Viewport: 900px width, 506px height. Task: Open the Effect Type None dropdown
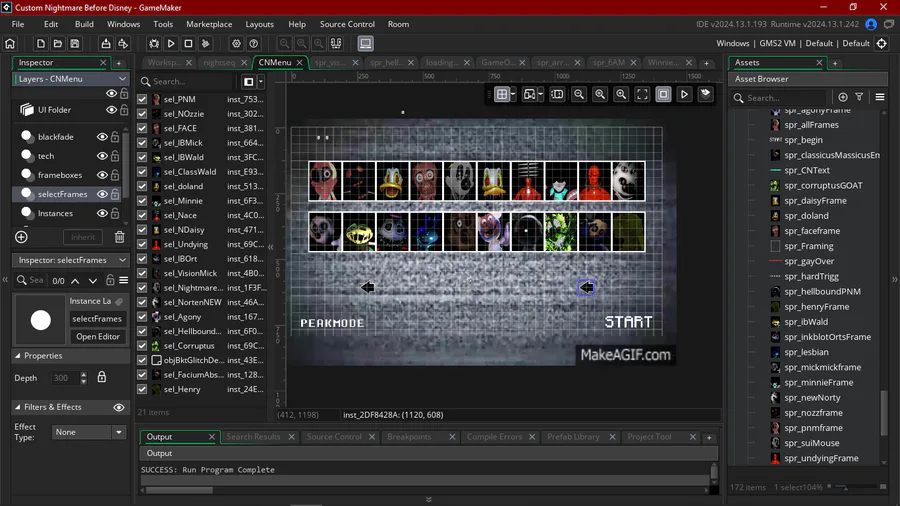click(89, 432)
